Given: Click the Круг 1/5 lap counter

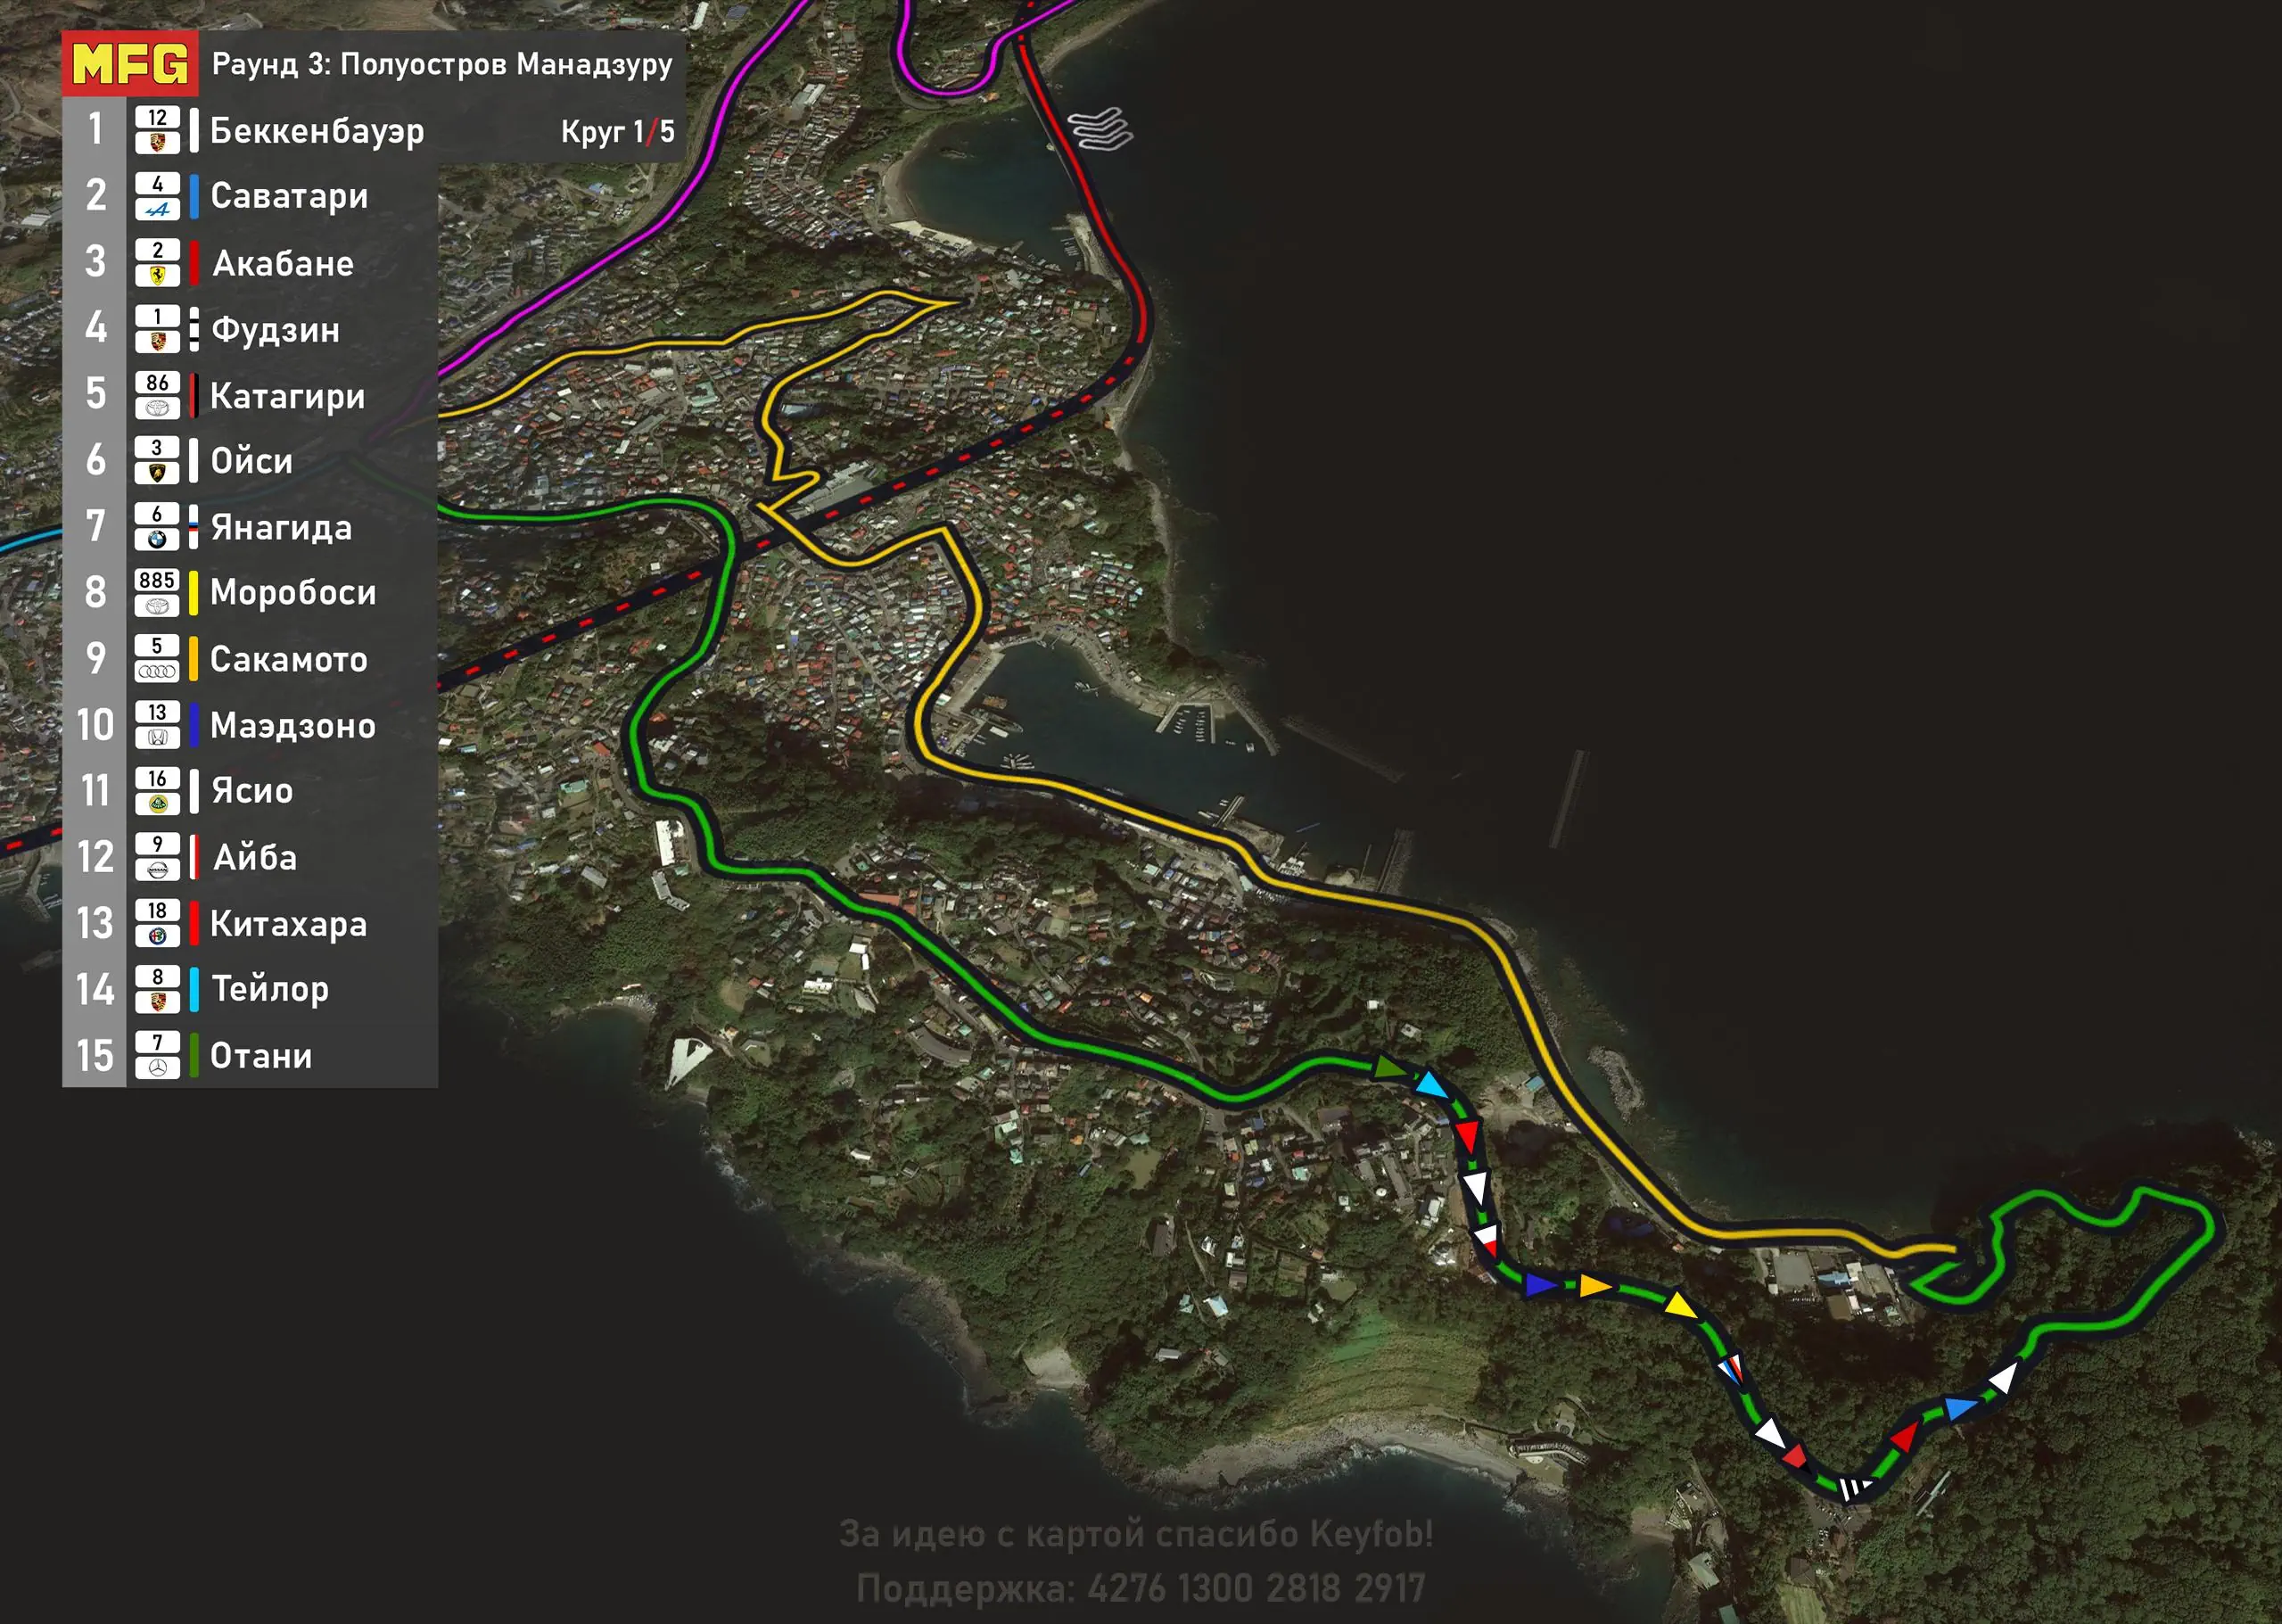Looking at the screenshot, I should click(617, 131).
